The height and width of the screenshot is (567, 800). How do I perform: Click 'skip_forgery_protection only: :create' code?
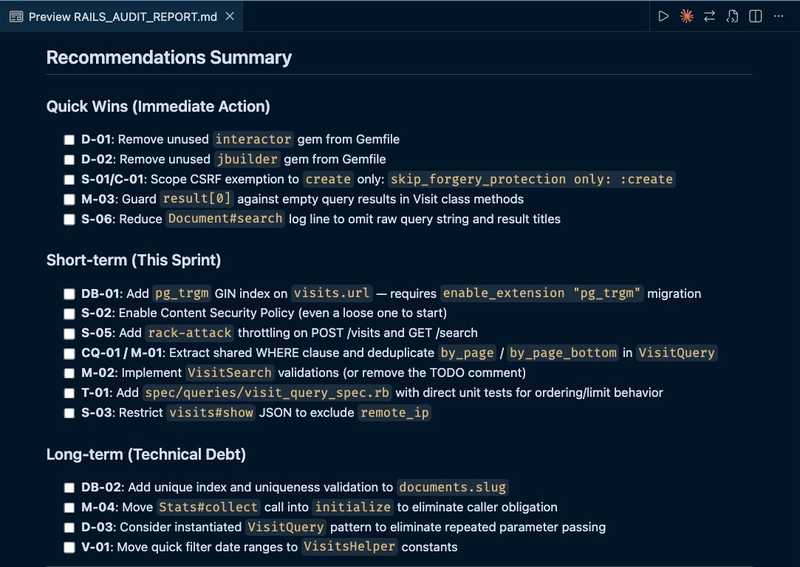click(531, 179)
